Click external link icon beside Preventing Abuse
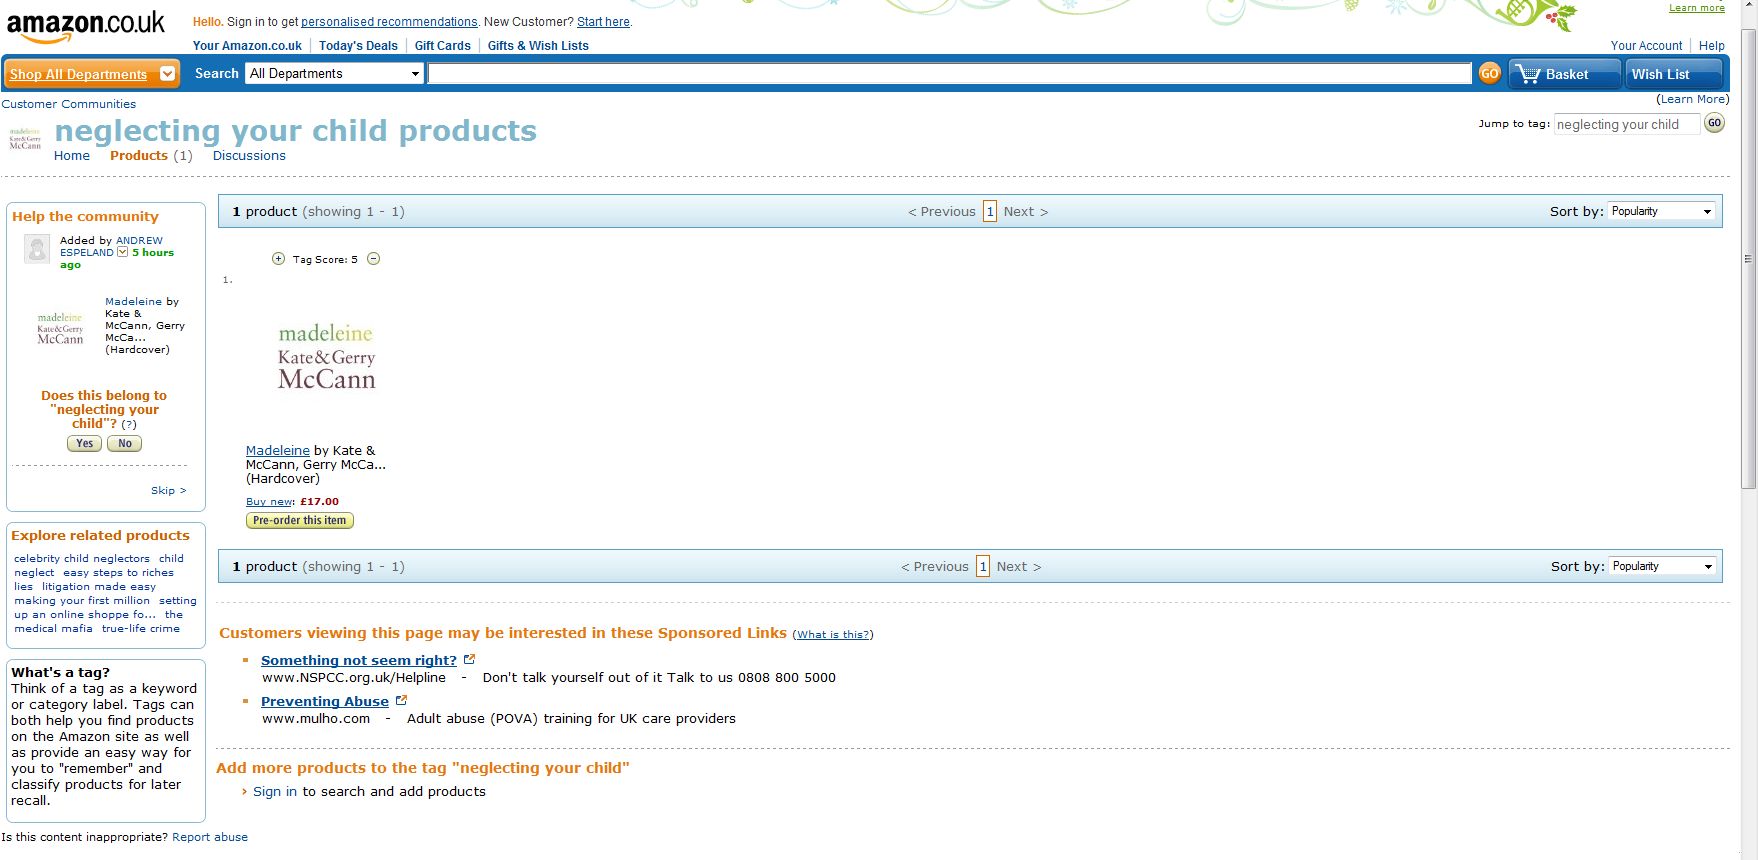1758x860 pixels. point(402,701)
